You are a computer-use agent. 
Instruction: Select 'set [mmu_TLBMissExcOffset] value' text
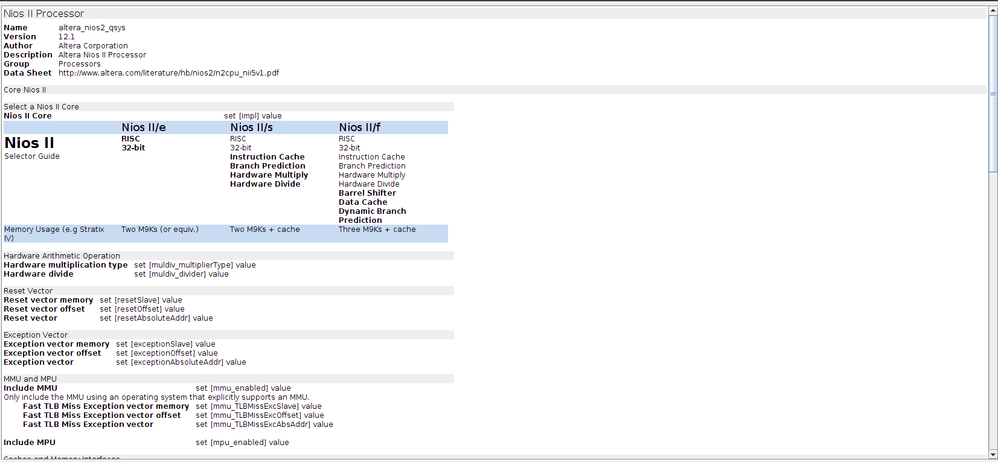point(260,415)
